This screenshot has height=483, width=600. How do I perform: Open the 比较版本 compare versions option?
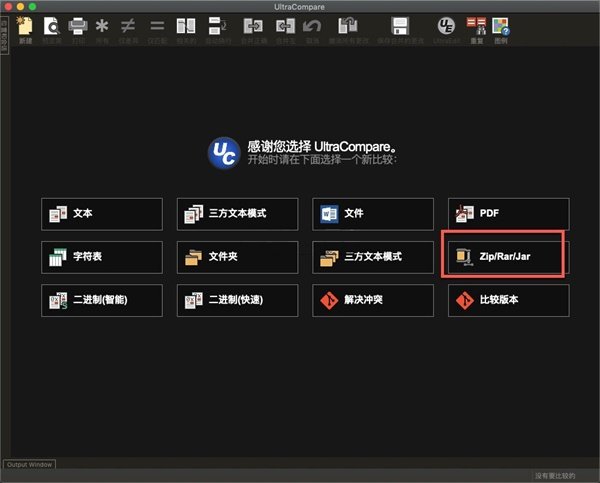pos(509,300)
